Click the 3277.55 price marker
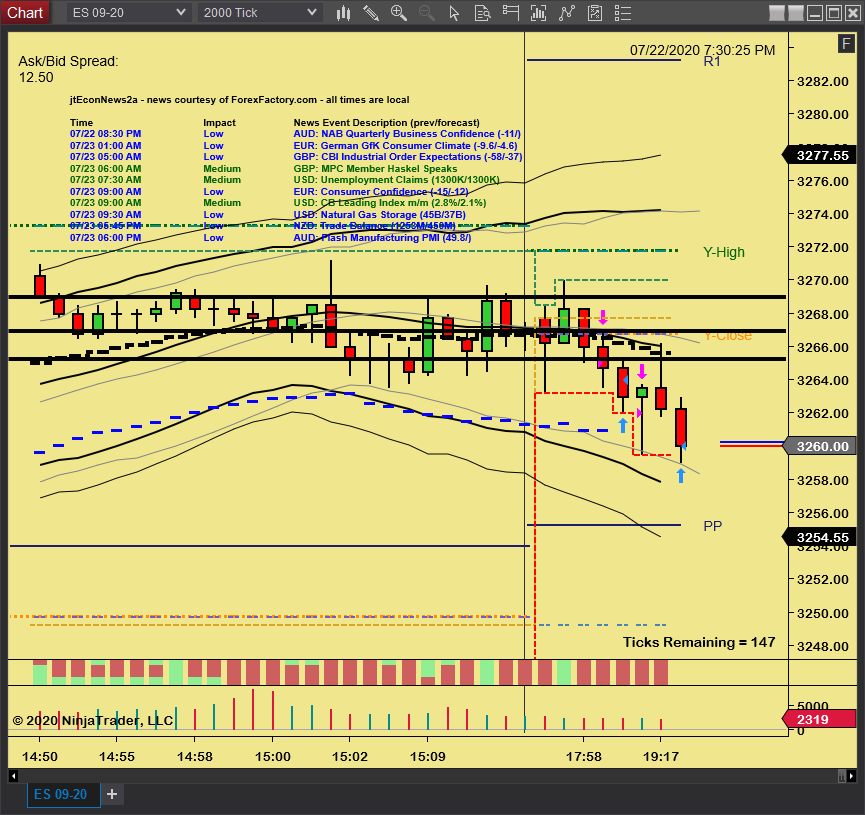The height and width of the screenshot is (815, 865). click(x=819, y=156)
